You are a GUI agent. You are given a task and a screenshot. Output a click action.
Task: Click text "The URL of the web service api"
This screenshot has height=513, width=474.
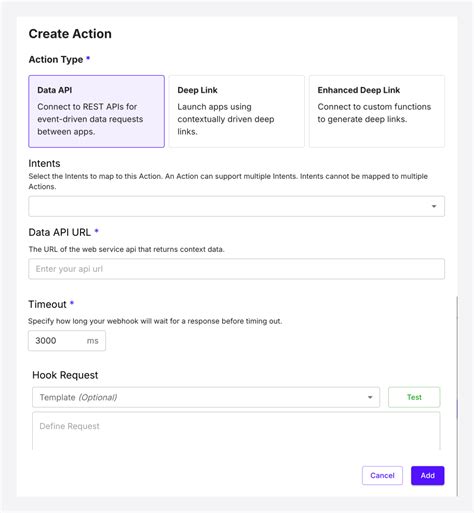point(82,249)
